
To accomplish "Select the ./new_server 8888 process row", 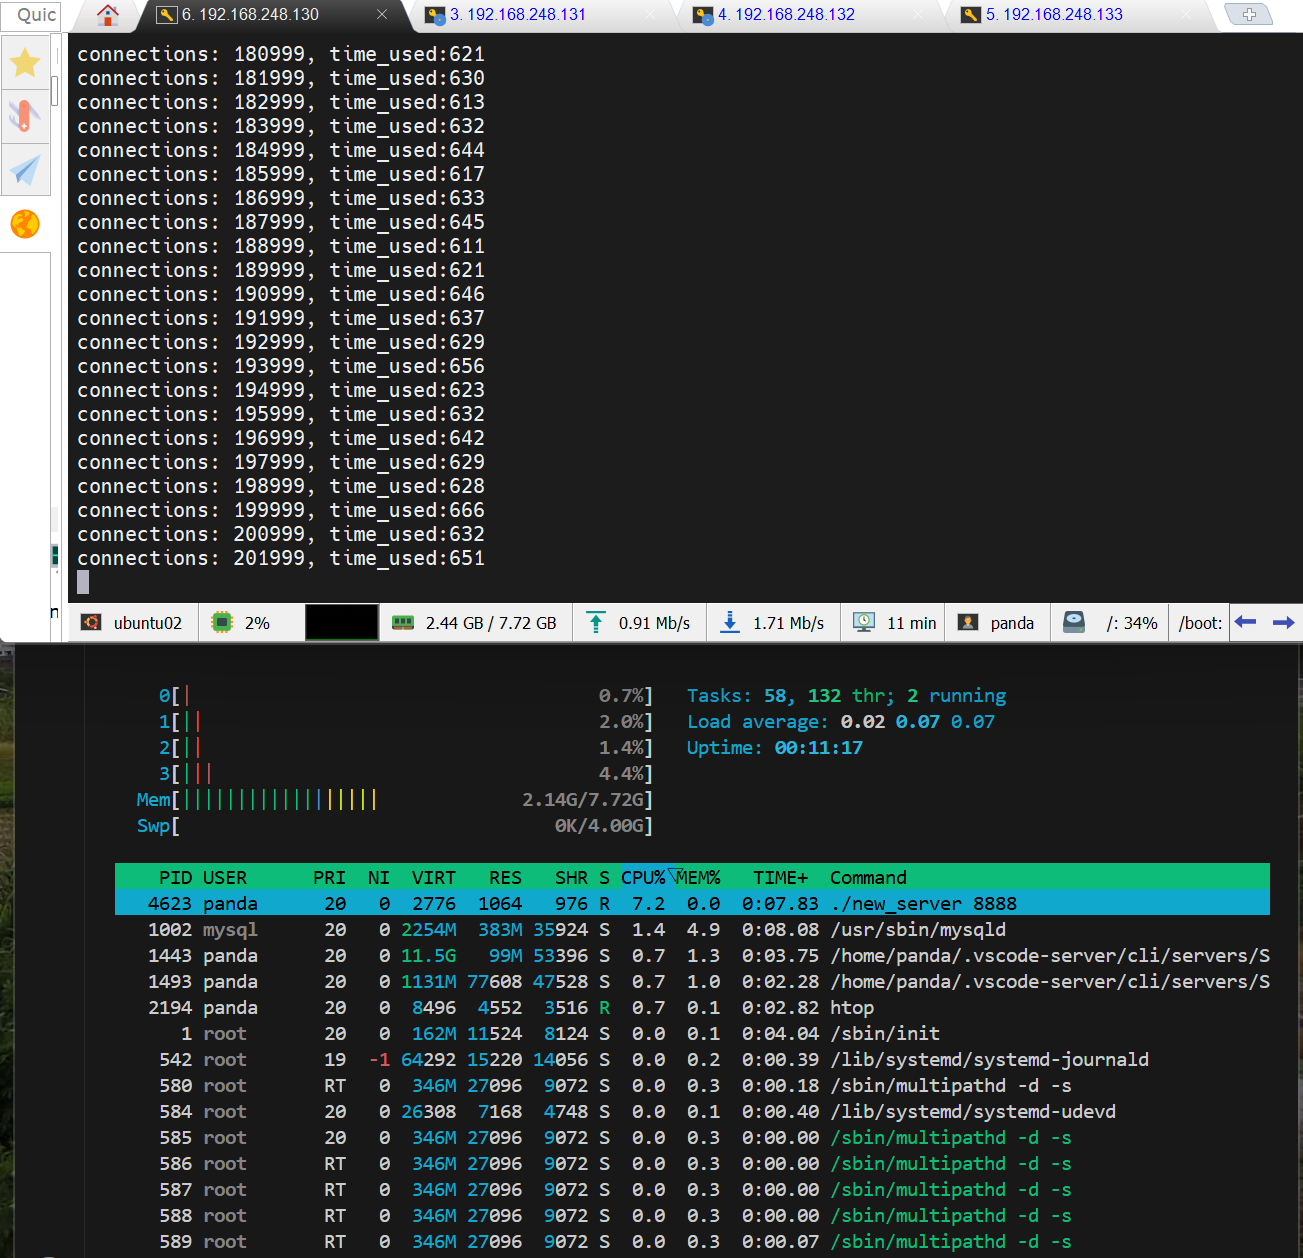I will click(x=692, y=903).
